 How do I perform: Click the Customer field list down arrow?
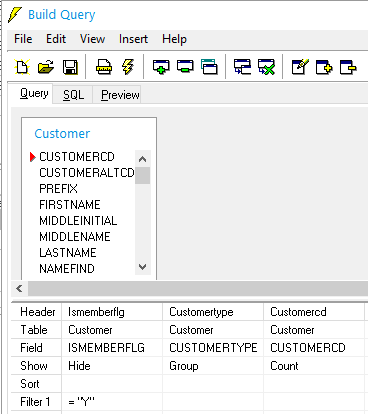click(x=142, y=267)
